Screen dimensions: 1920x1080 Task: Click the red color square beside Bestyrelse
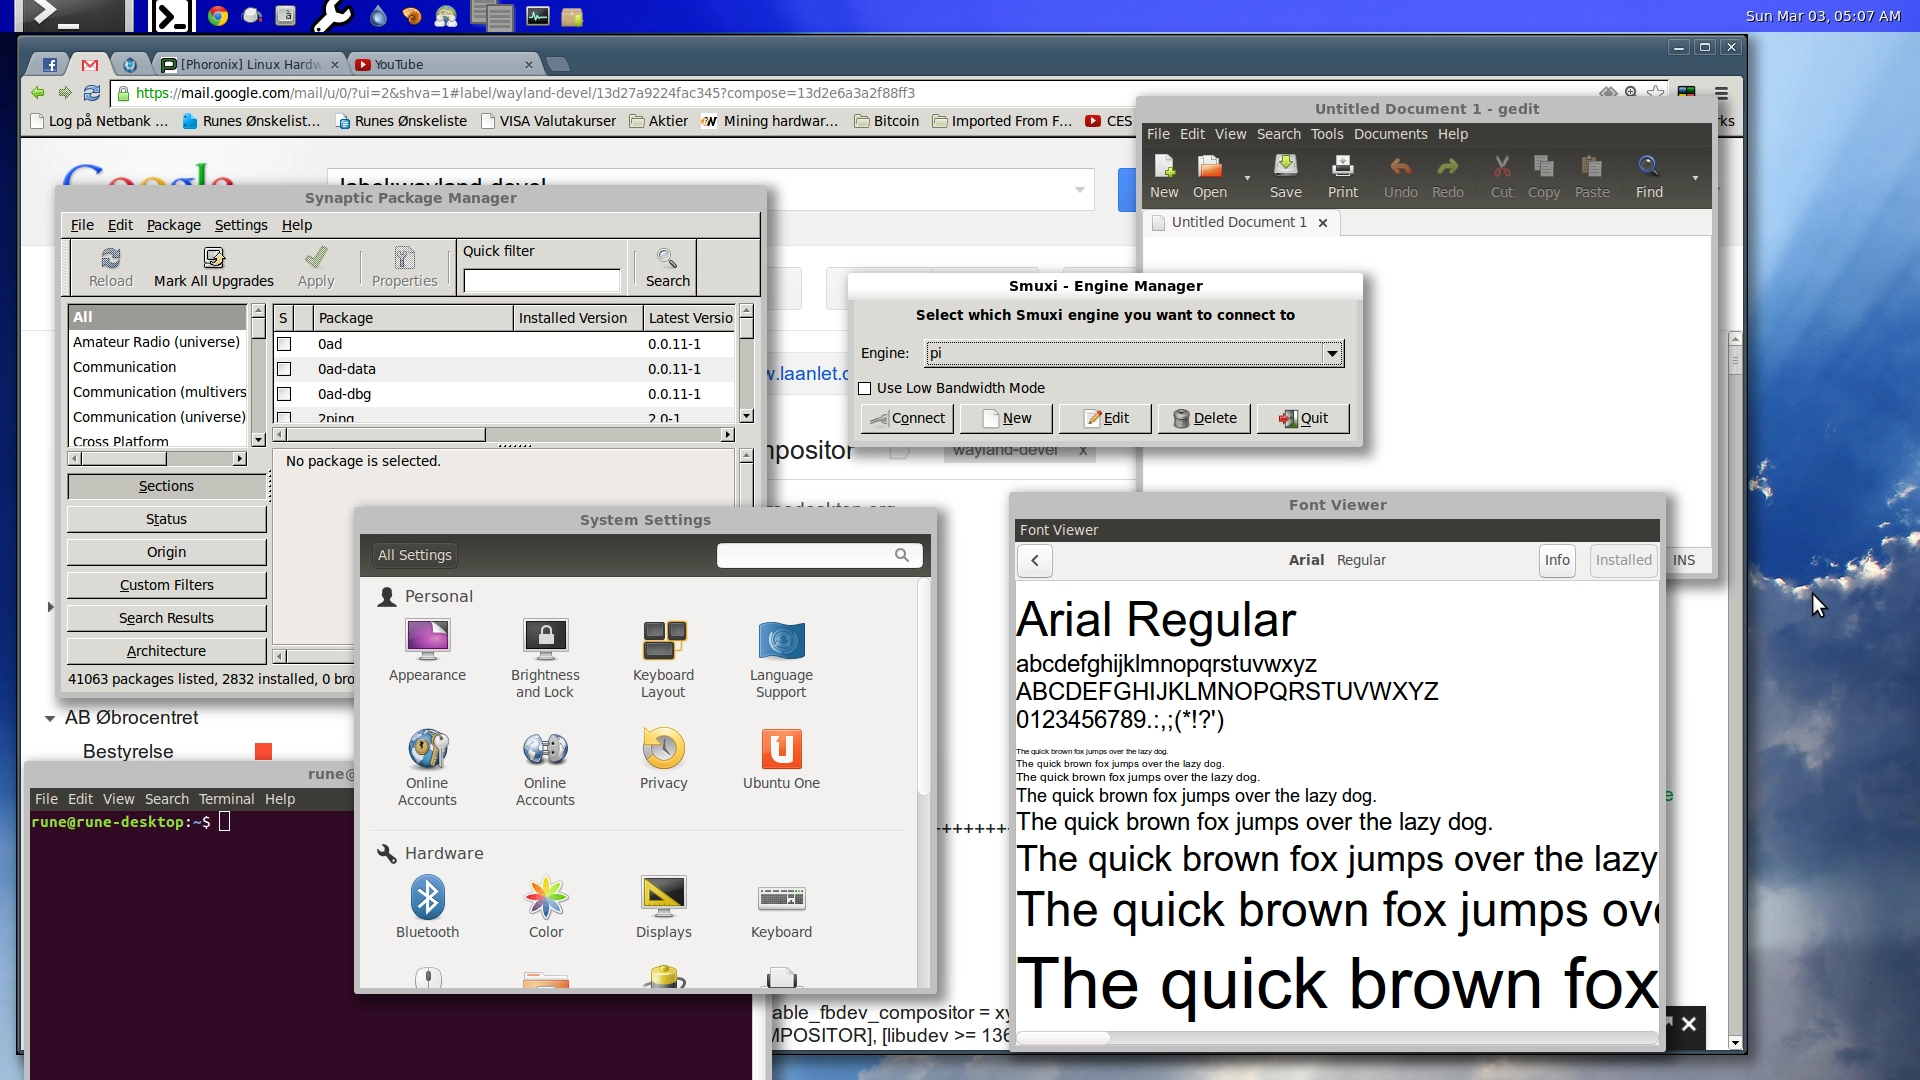click(264, 749)
